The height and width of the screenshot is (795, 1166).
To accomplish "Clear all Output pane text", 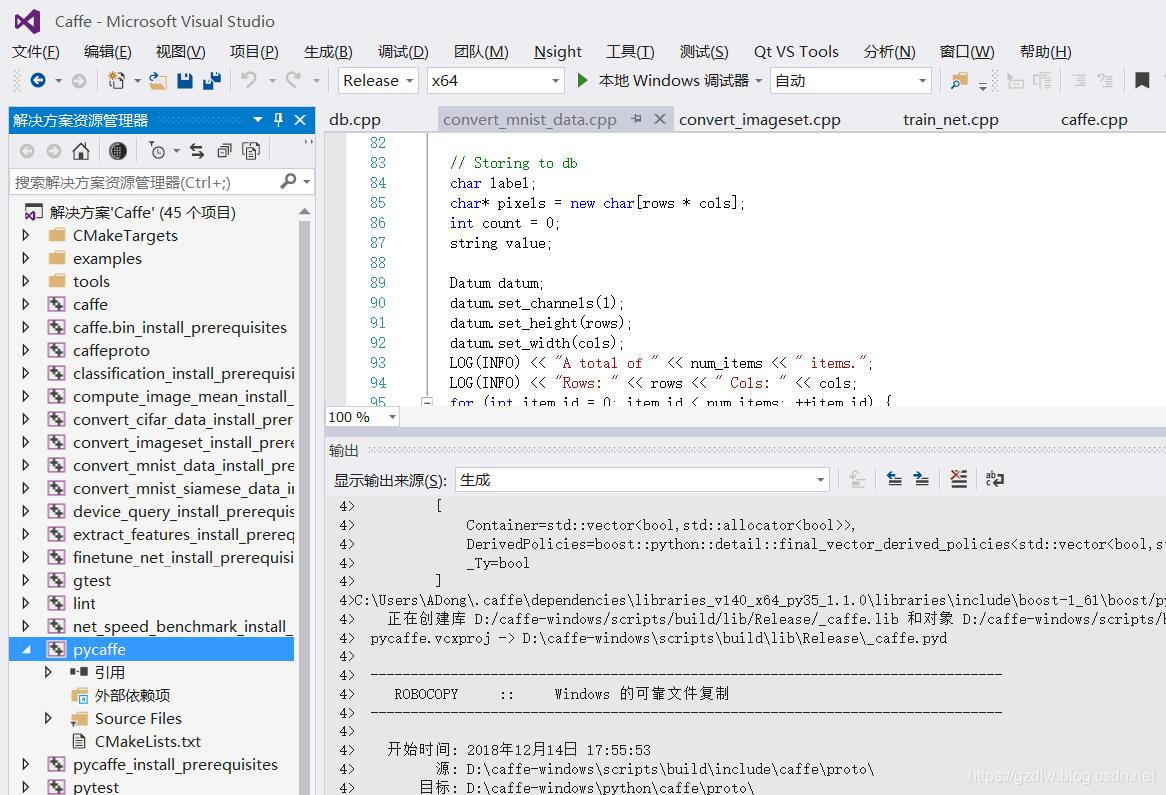I will coord(959,480).
